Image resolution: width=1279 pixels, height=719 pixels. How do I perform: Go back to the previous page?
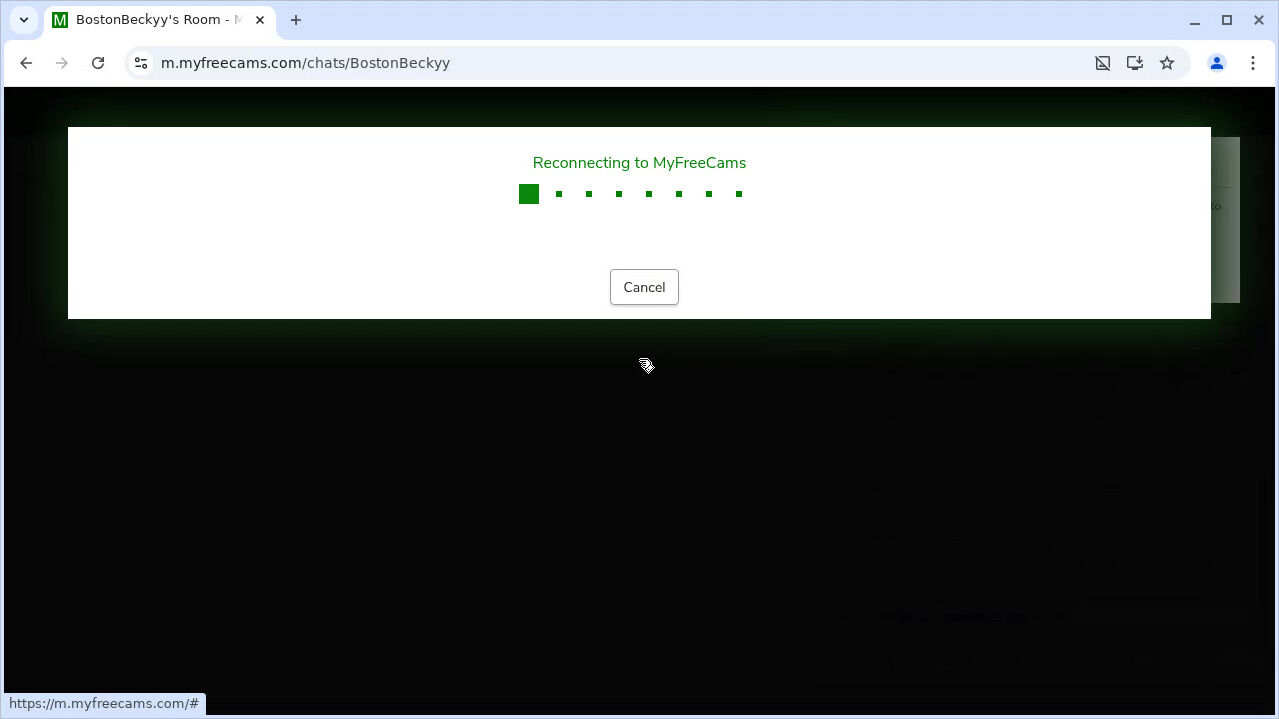(26, 63)
